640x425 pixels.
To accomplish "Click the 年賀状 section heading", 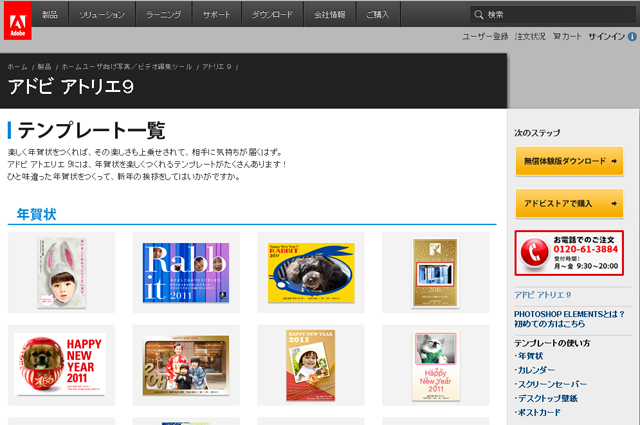I will tap(36, 214).
